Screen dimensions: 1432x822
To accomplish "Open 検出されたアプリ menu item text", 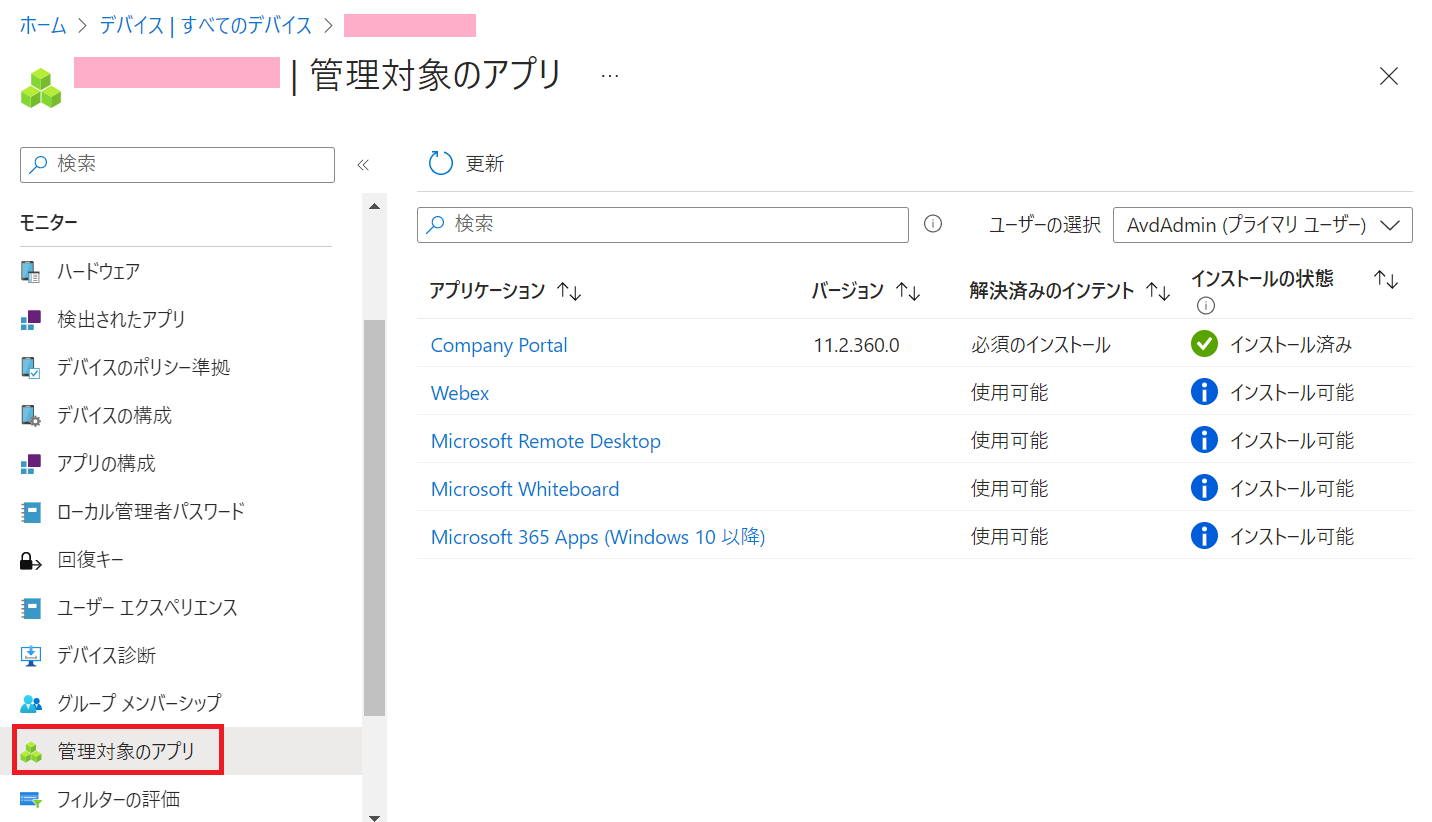I will [121, 319].
